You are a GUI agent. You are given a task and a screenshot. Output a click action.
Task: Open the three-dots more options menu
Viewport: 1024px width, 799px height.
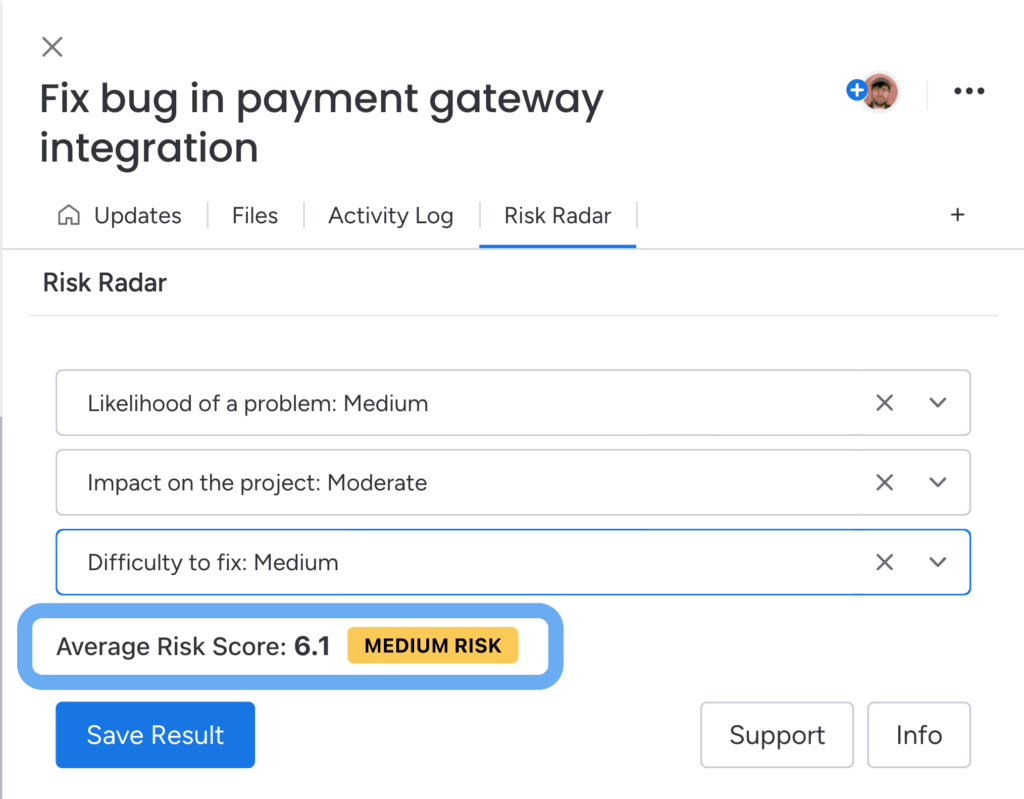[x=969, y=91]
